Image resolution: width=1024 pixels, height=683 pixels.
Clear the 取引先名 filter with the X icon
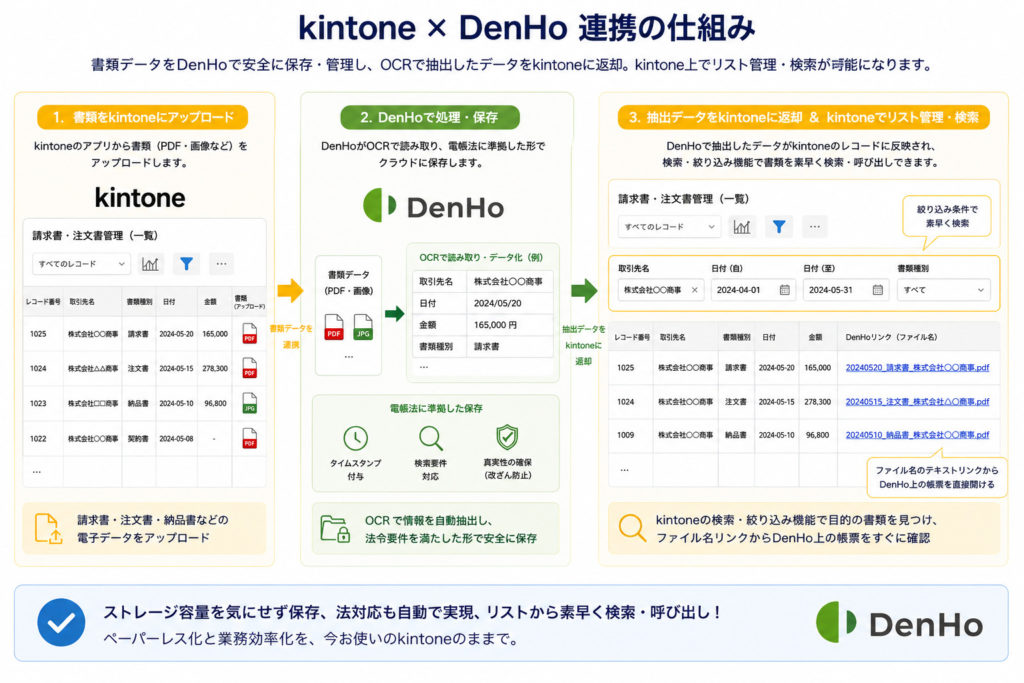pos(694,290)
